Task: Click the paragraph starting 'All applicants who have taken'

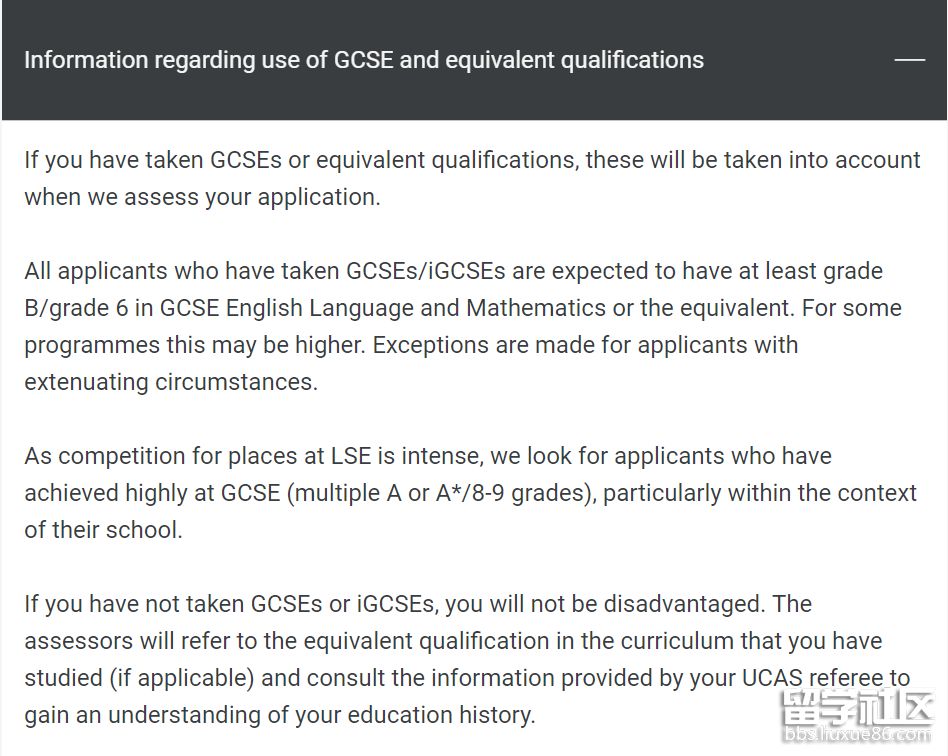Action: (x=463, y=327)
